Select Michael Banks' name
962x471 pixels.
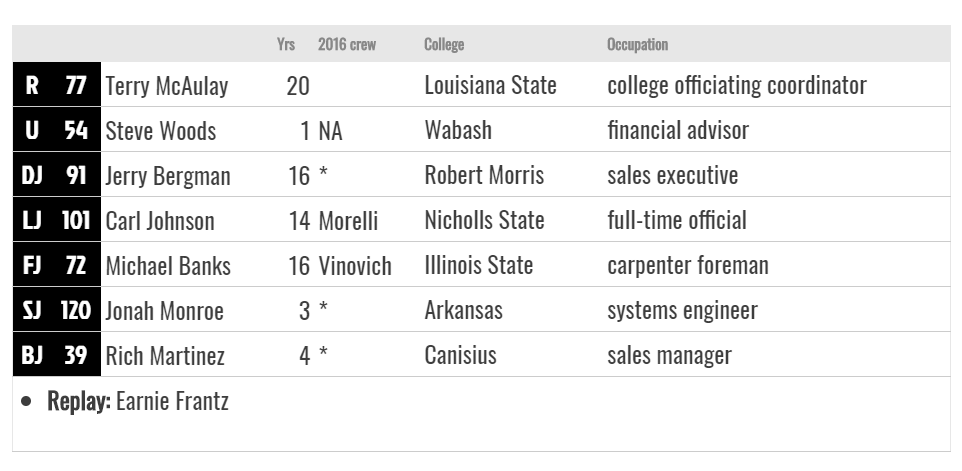click(168, 266)
